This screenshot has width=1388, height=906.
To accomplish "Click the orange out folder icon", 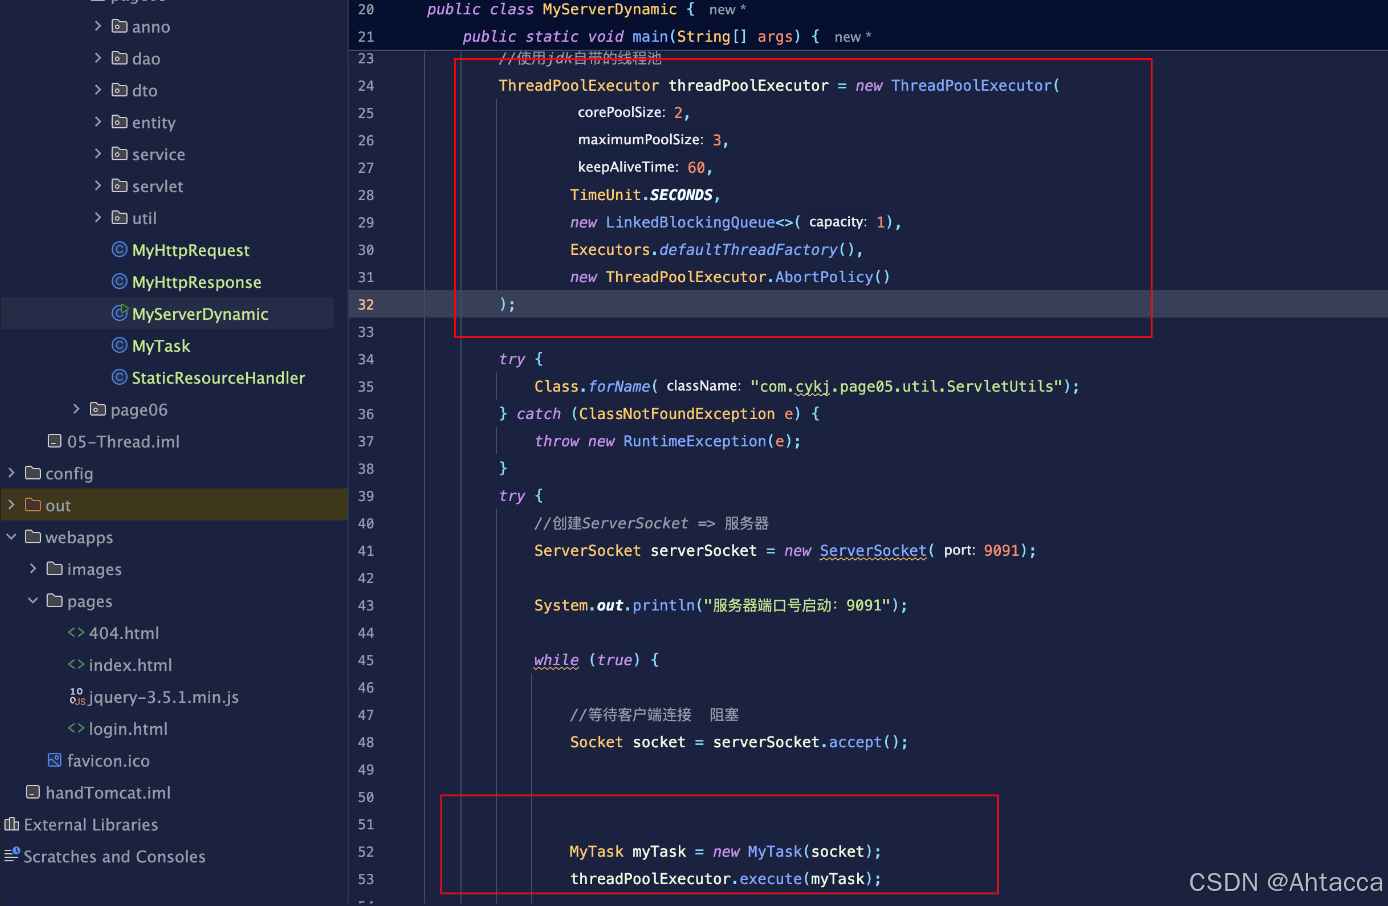I will pos(33,505).
